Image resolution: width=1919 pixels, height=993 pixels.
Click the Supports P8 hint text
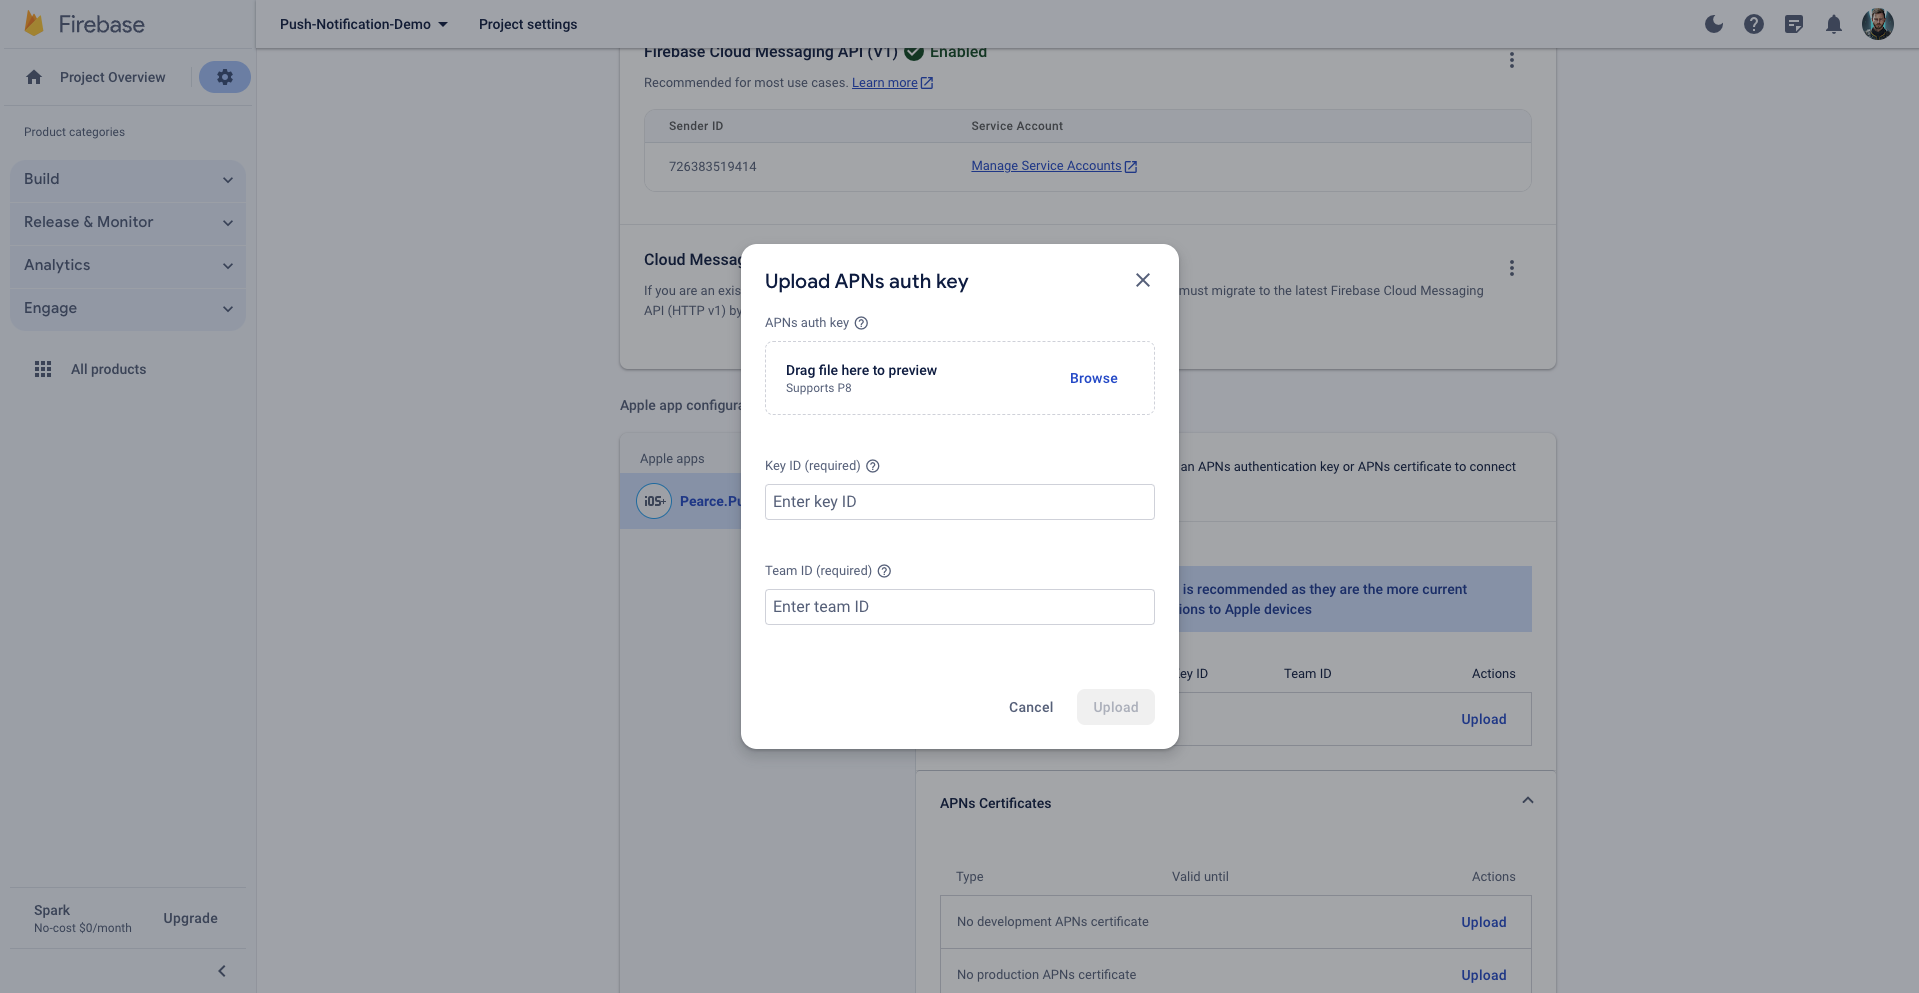(819, 388)
